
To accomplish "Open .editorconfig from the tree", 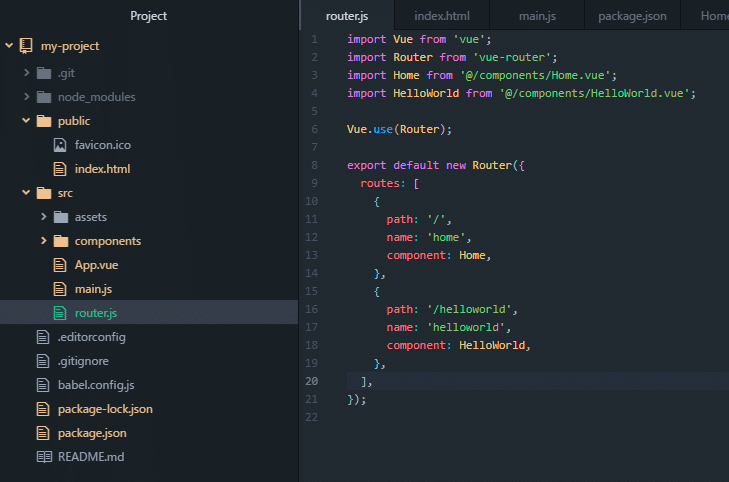I will tap(92, 337).
